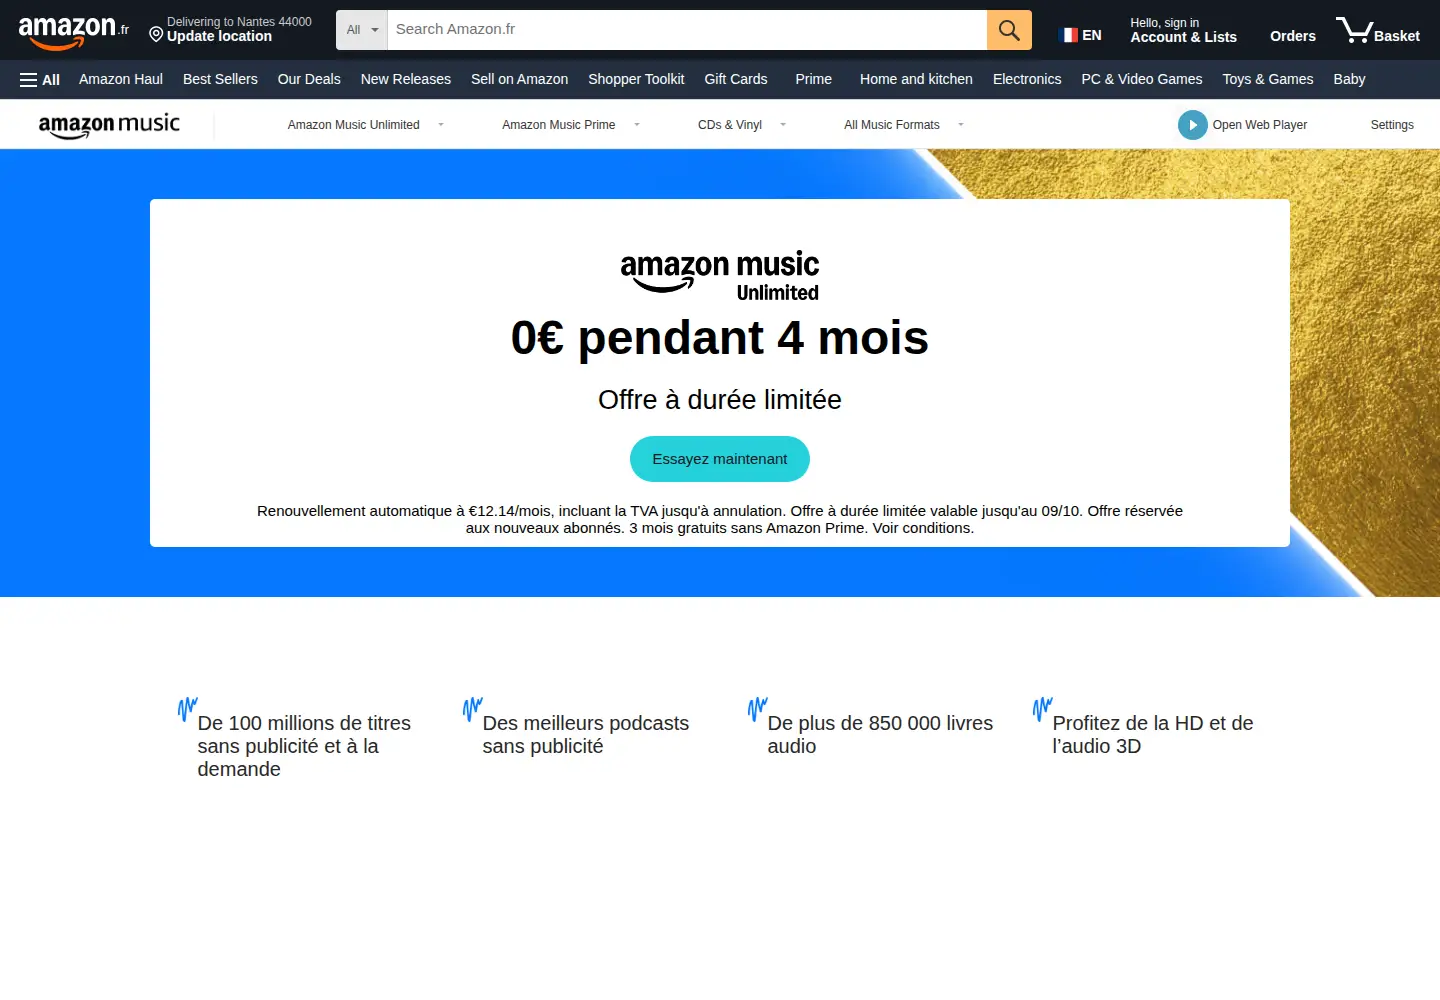Expand the All Music Formats menu
This screenshot has width=1440, height=1000.
[x=904, y=125]
